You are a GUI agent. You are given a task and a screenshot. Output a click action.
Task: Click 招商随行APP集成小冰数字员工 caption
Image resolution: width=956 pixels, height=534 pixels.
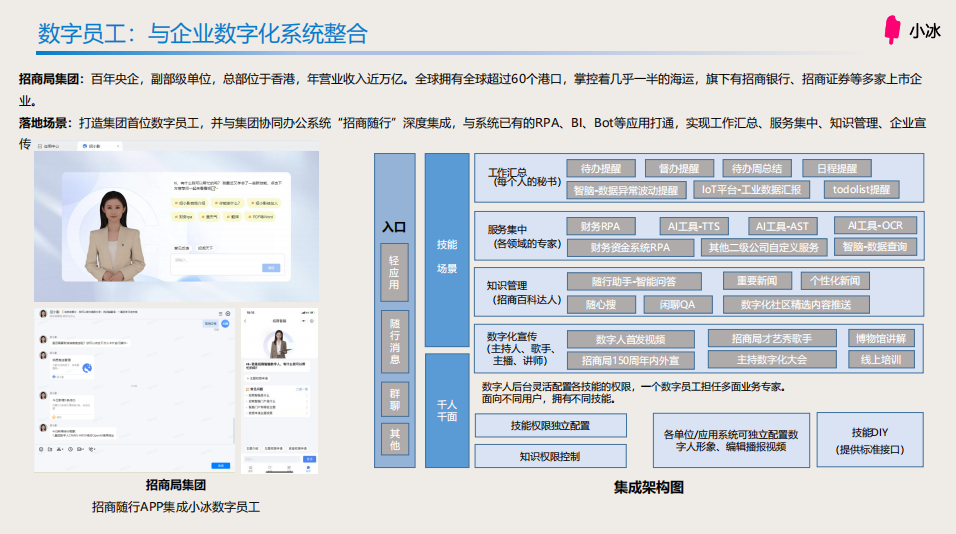click(x=176, y=507)
